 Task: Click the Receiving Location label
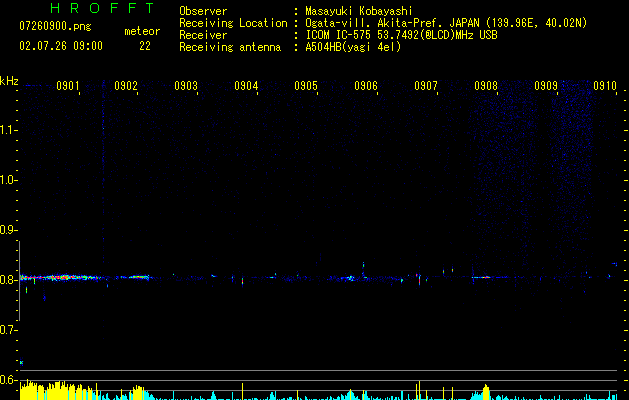[x=233, y=23]
